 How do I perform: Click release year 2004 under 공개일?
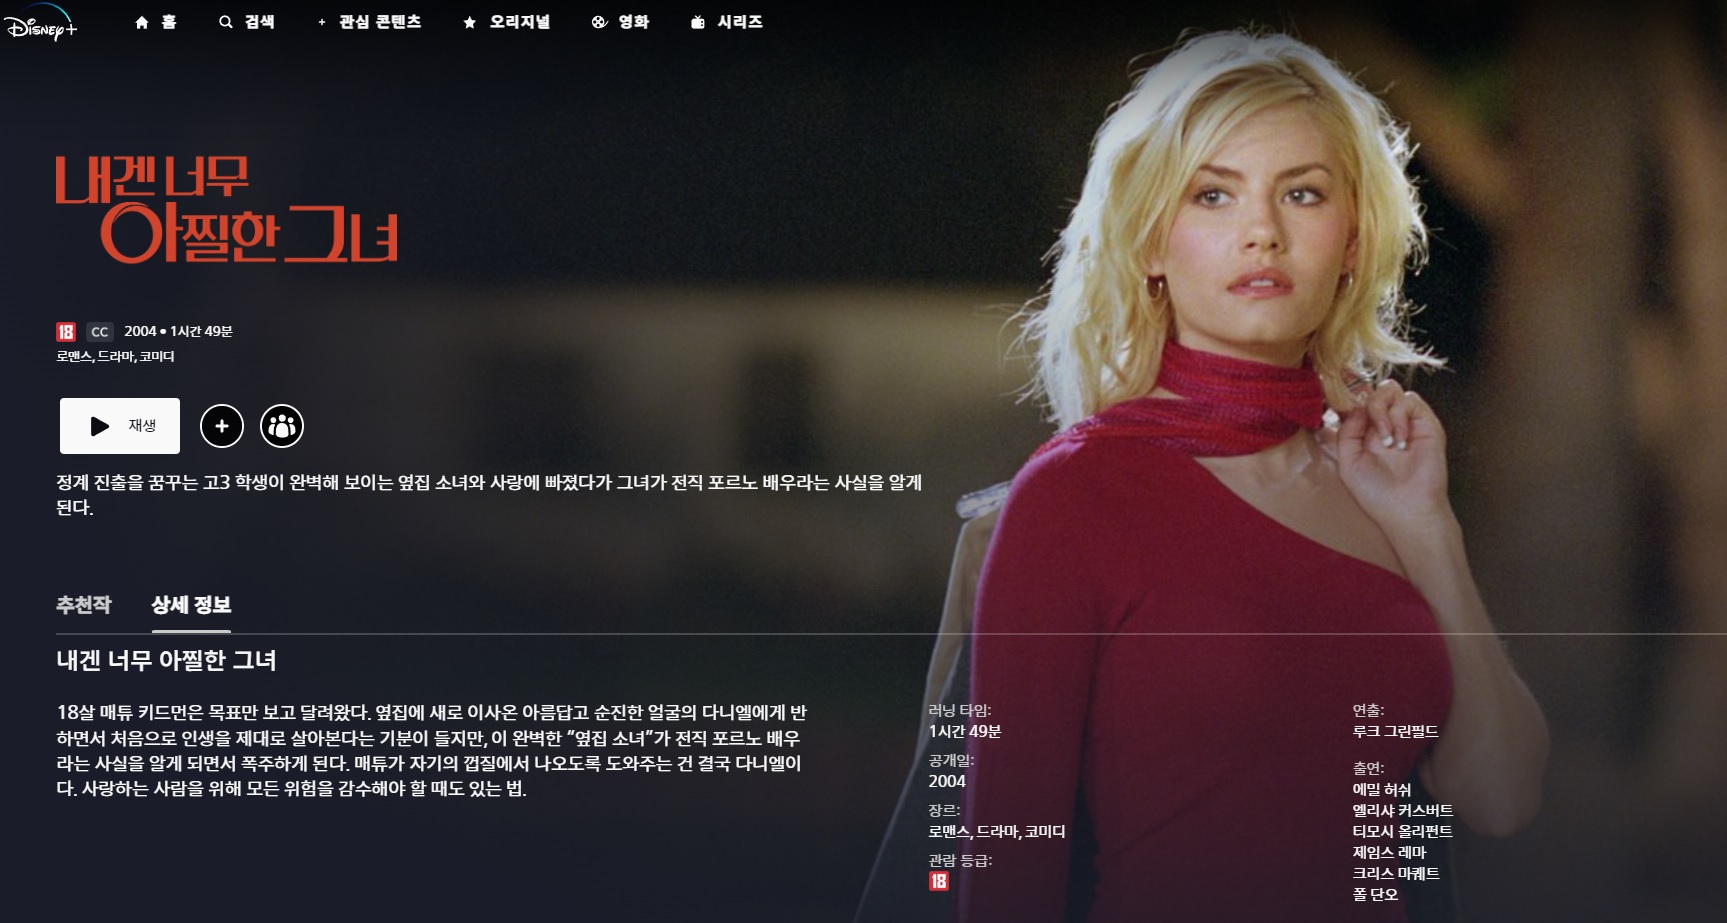pyautogui.click(x=947, y=781)
